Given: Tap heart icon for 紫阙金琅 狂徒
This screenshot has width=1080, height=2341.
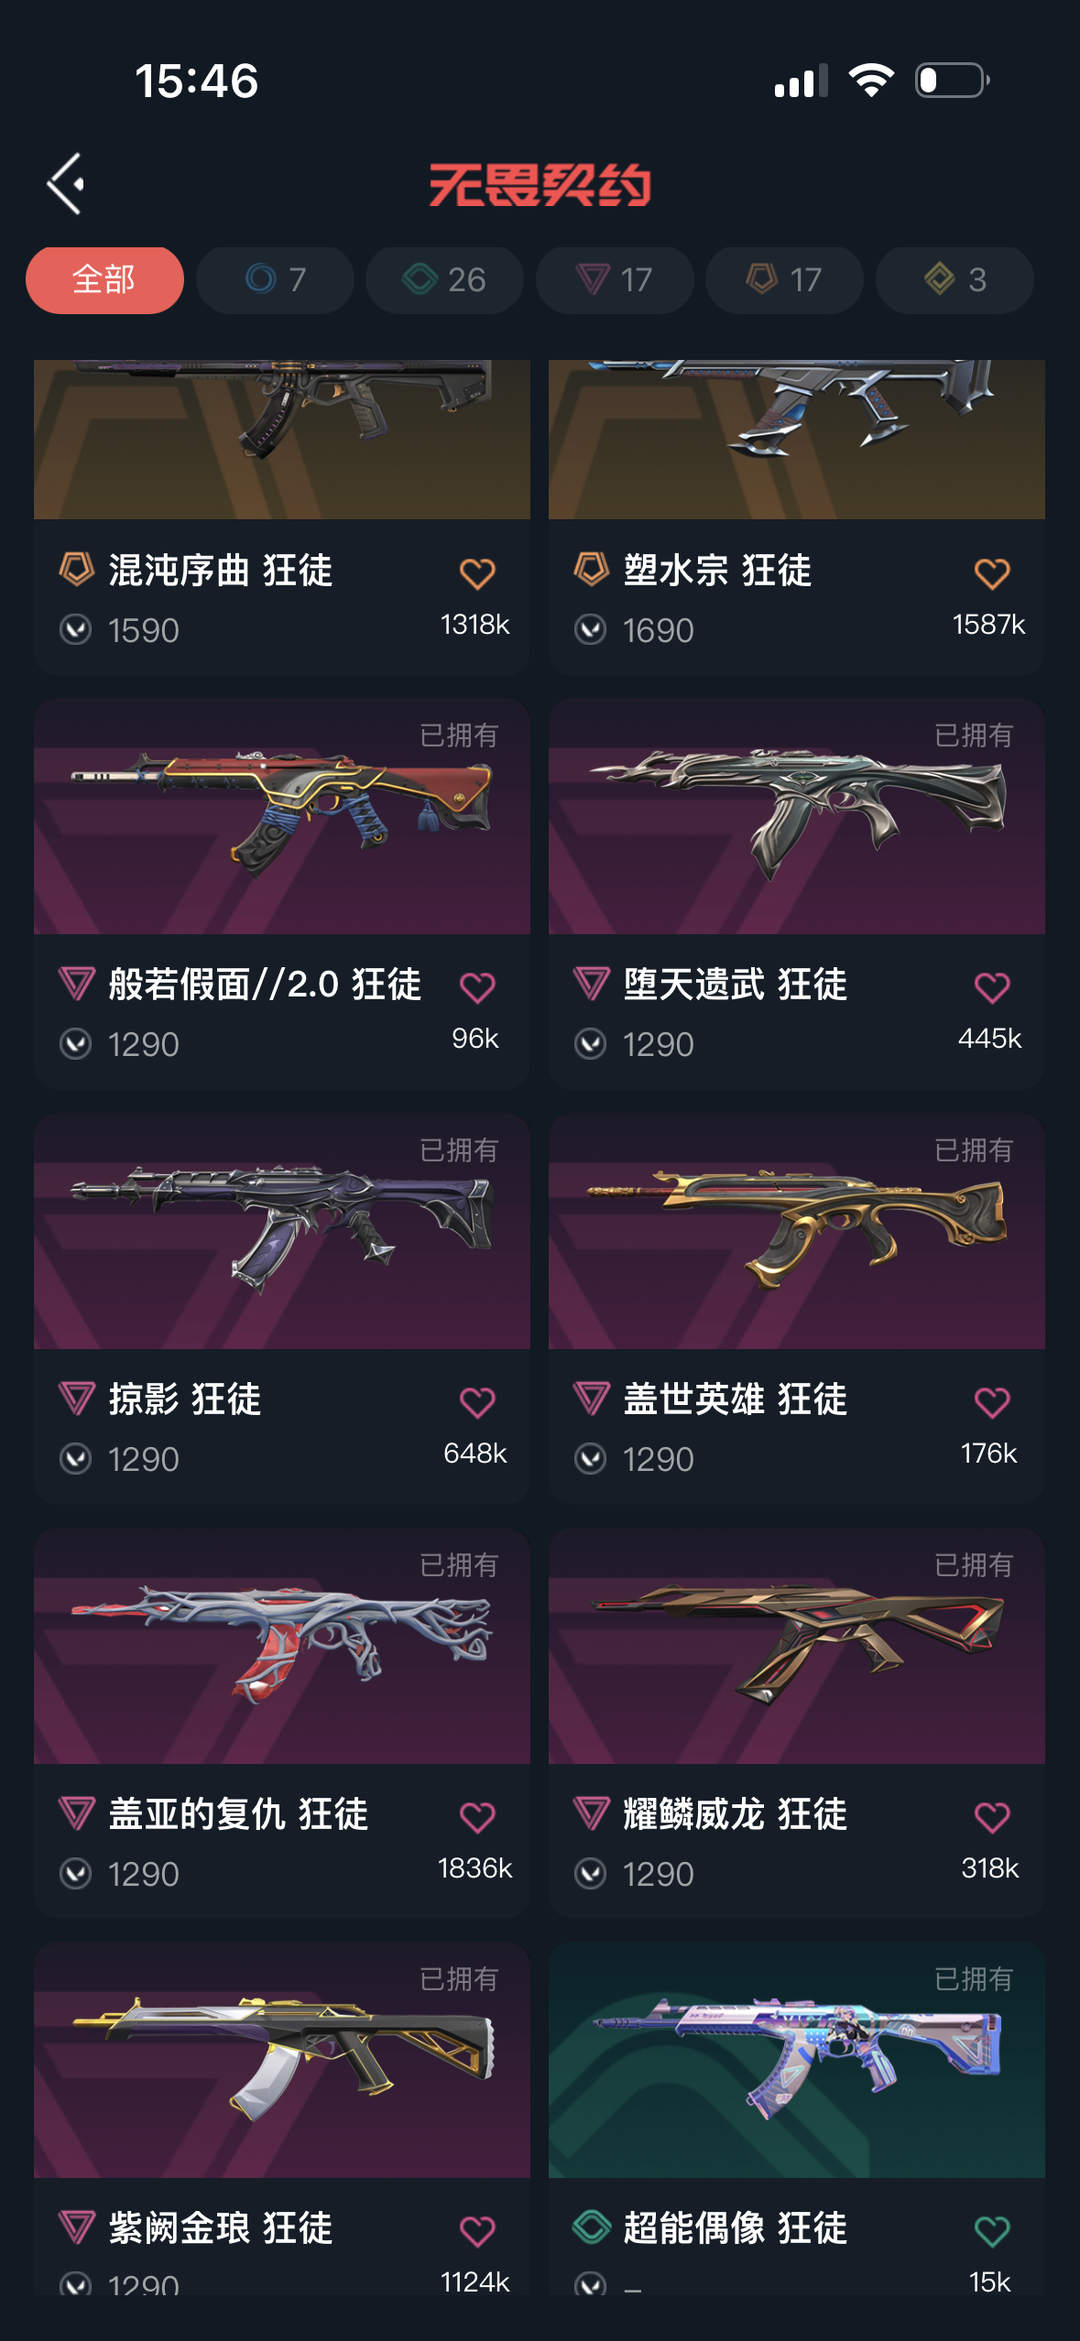Looking at the screenshot, I should 477,2230.
